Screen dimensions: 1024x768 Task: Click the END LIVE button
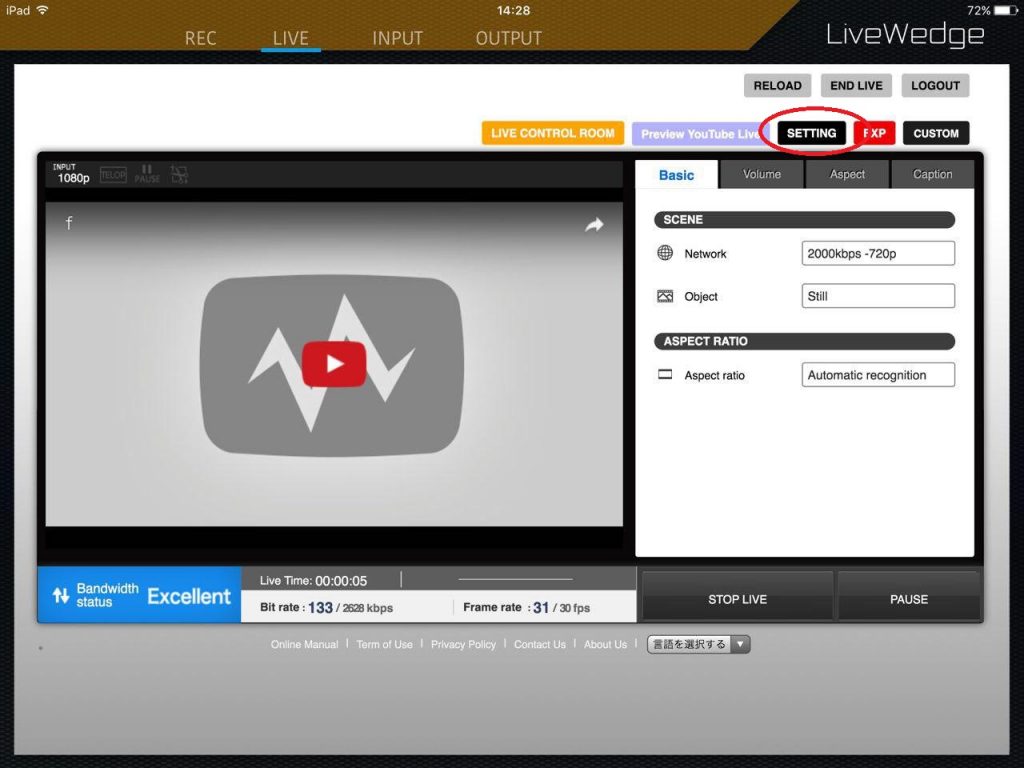click(x=856, y=86)
